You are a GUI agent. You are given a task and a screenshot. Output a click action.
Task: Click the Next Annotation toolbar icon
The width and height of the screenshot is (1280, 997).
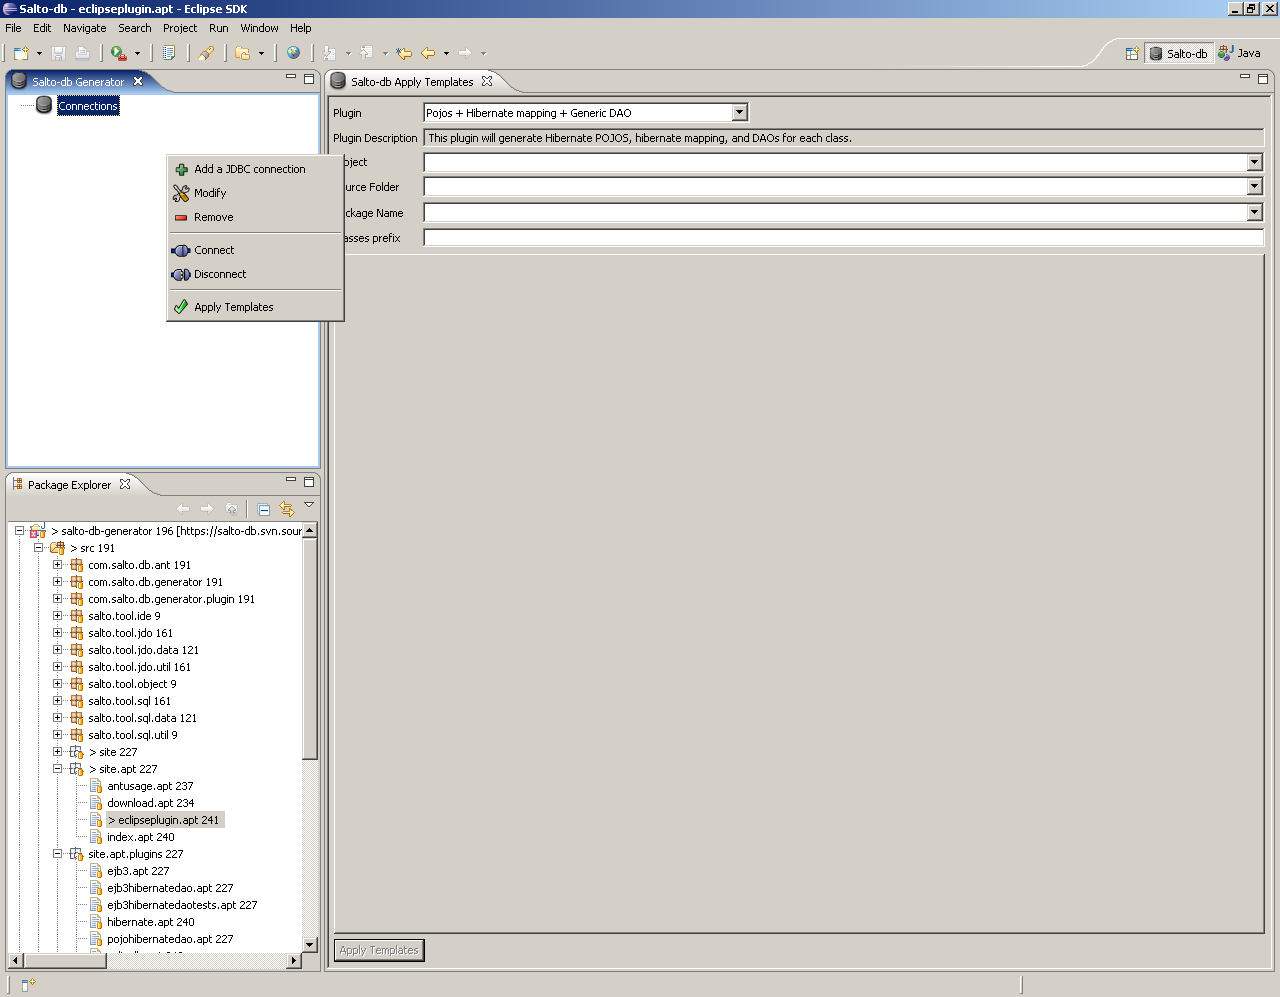[x=330, y=53]
